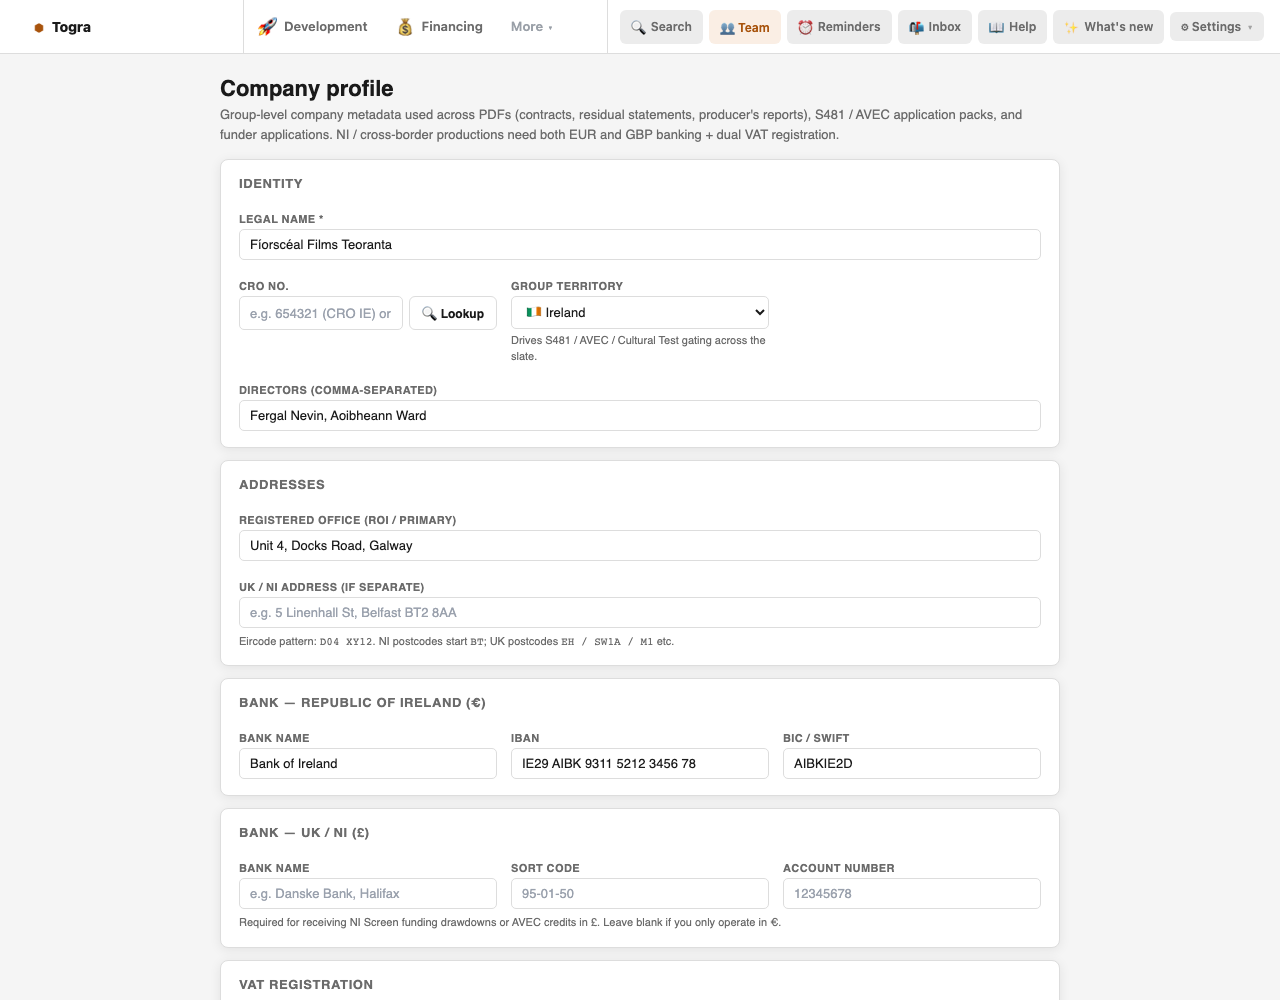Open Reminders
The height and width of the screenshot is (1000, 1280).
pos(839,27)
